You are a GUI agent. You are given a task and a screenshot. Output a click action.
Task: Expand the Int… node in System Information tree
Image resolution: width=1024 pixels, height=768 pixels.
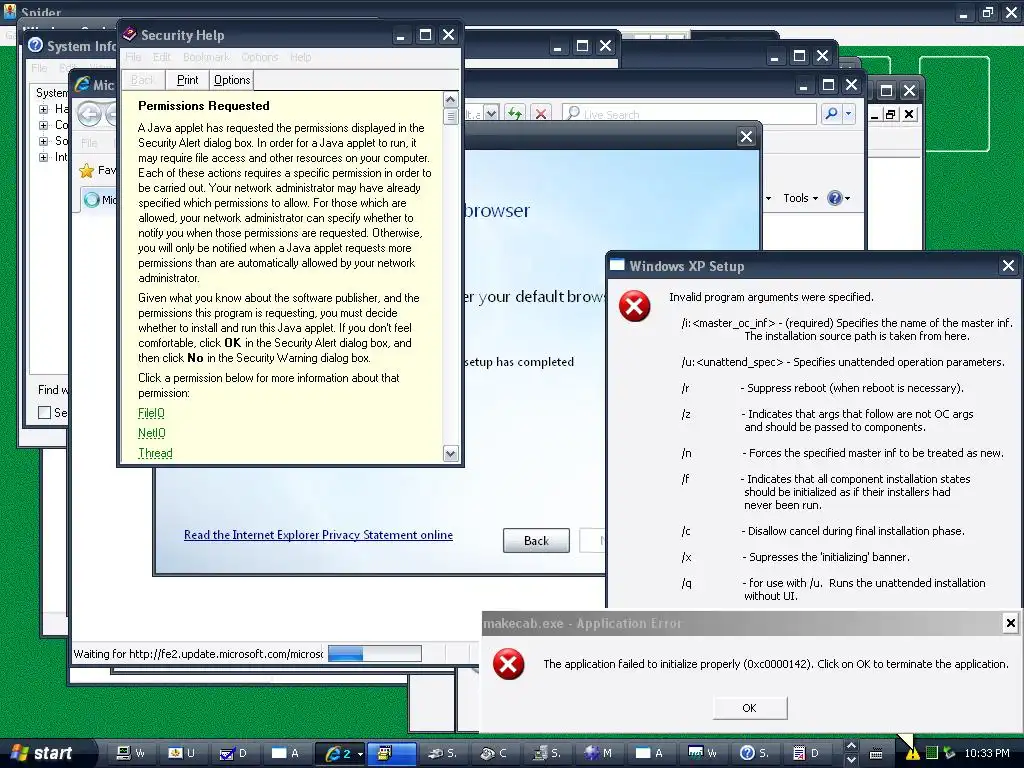click(43, 157)
